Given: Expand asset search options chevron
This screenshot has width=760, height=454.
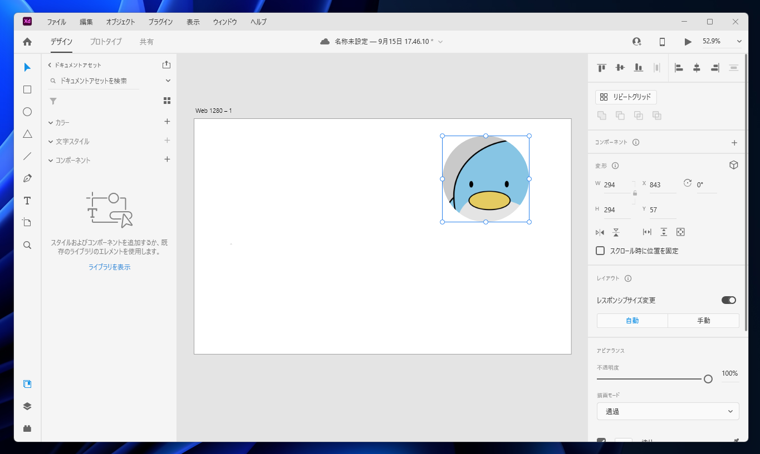Looking at the screenshot, I should click(168, 80).
